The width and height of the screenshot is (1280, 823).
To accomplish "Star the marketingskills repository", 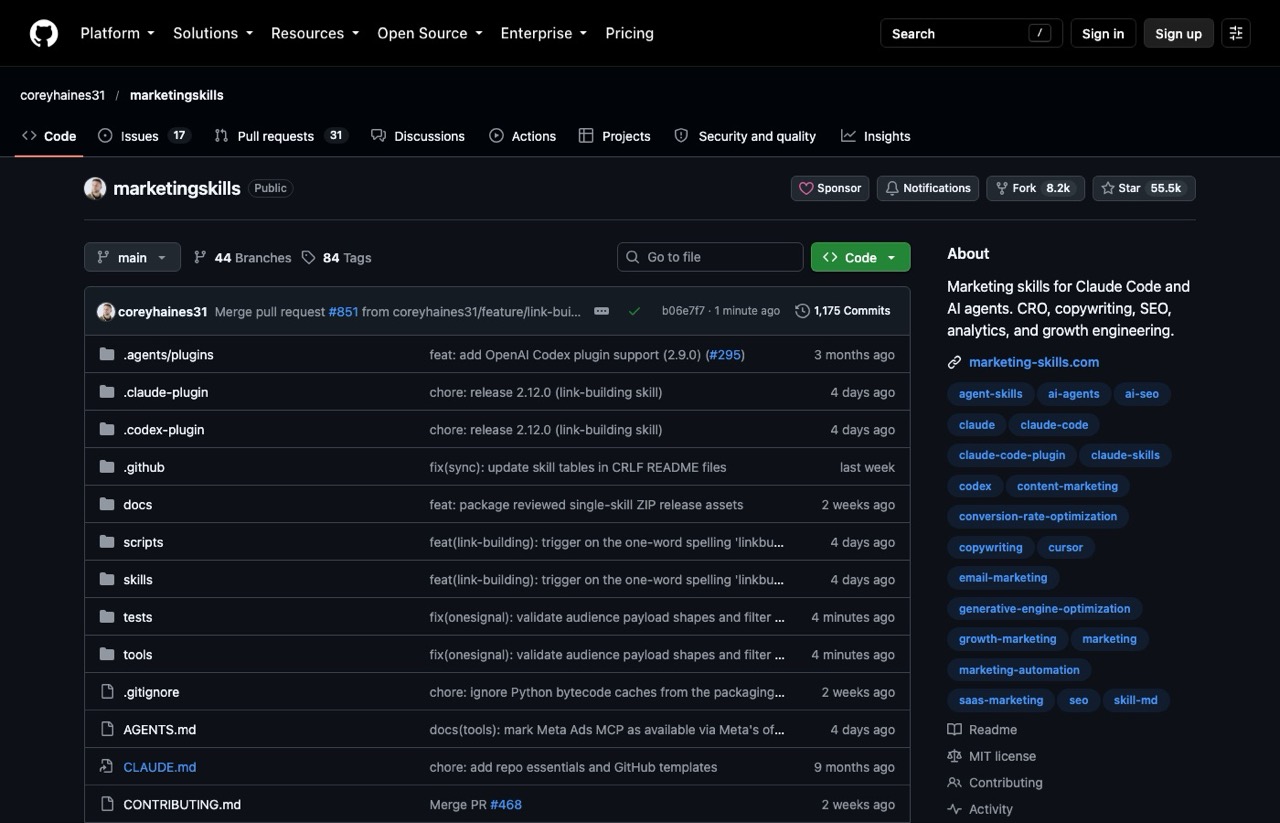I will 1143,188.
